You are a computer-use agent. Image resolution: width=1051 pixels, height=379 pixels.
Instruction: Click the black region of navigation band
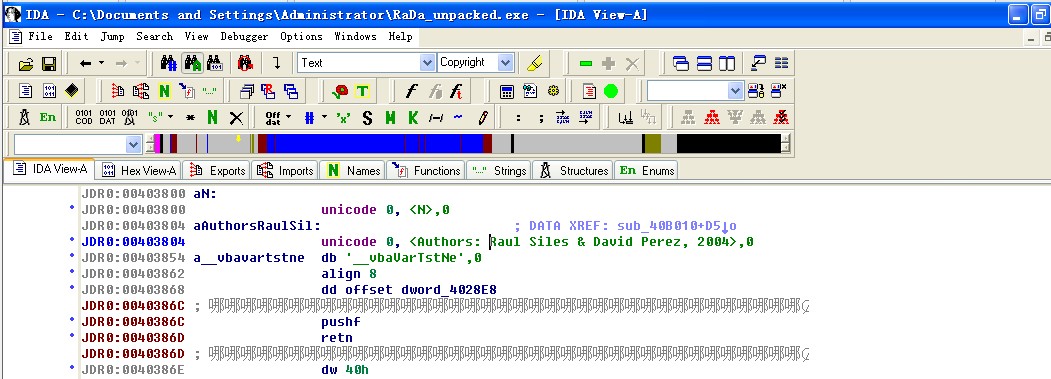pos(729,144)
